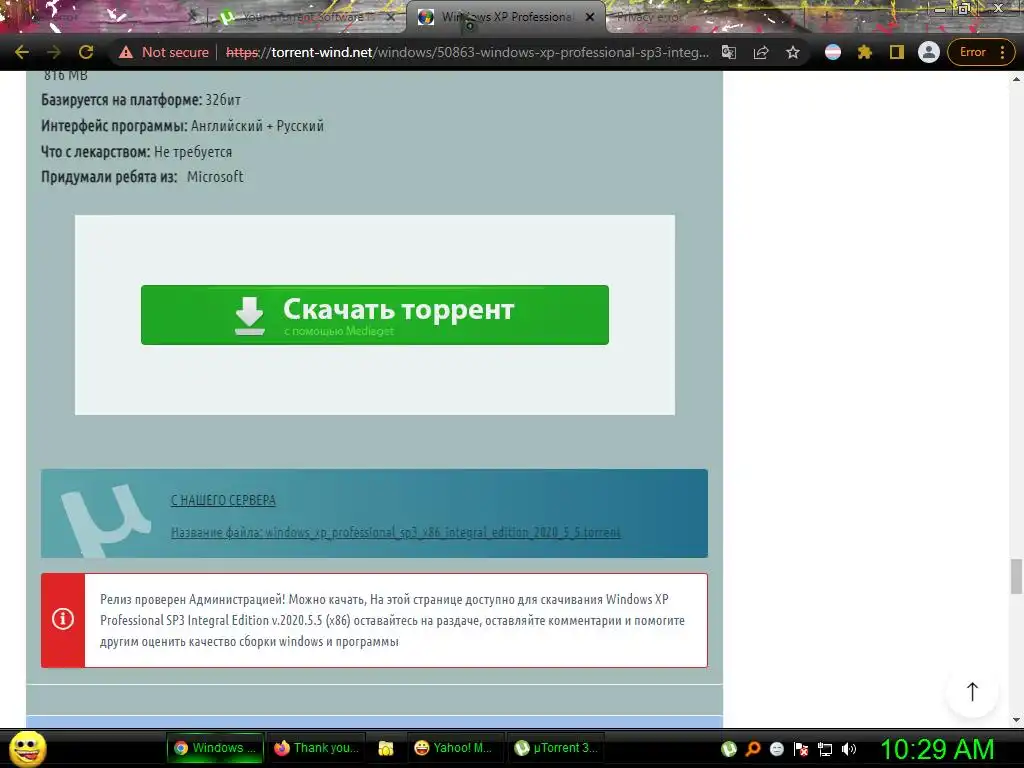Close the Your torrent software tab
1024x768 pixels.
pos(391,17)
